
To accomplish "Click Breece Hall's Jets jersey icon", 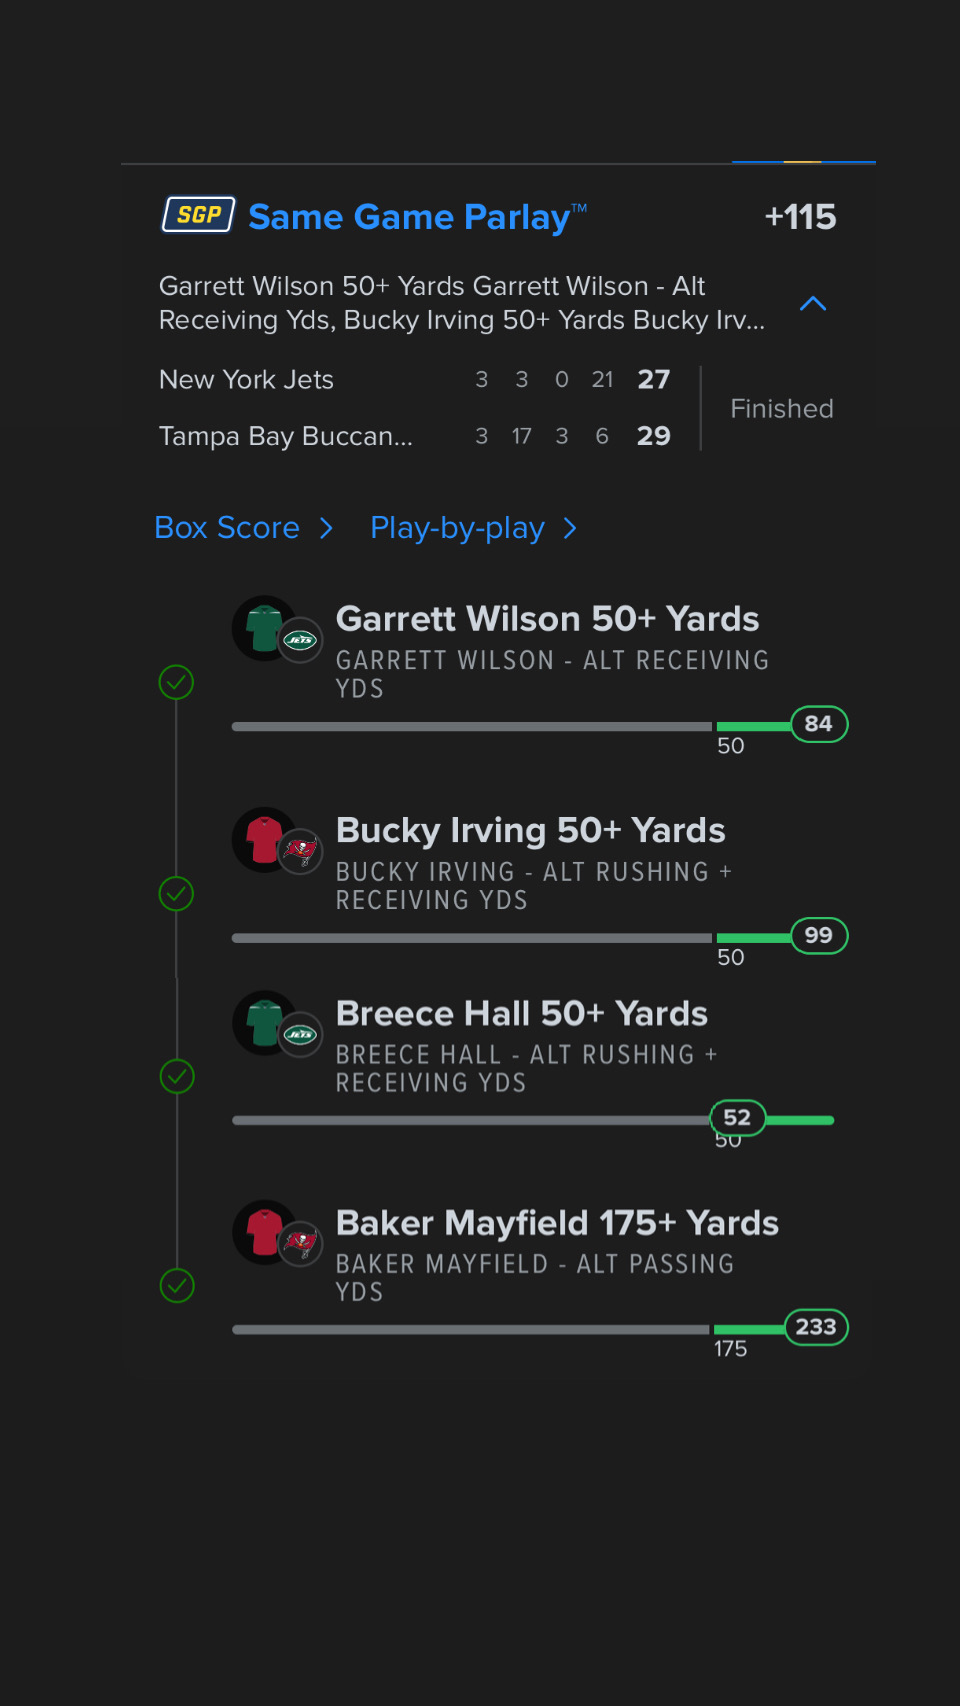I will point(266,1023).
